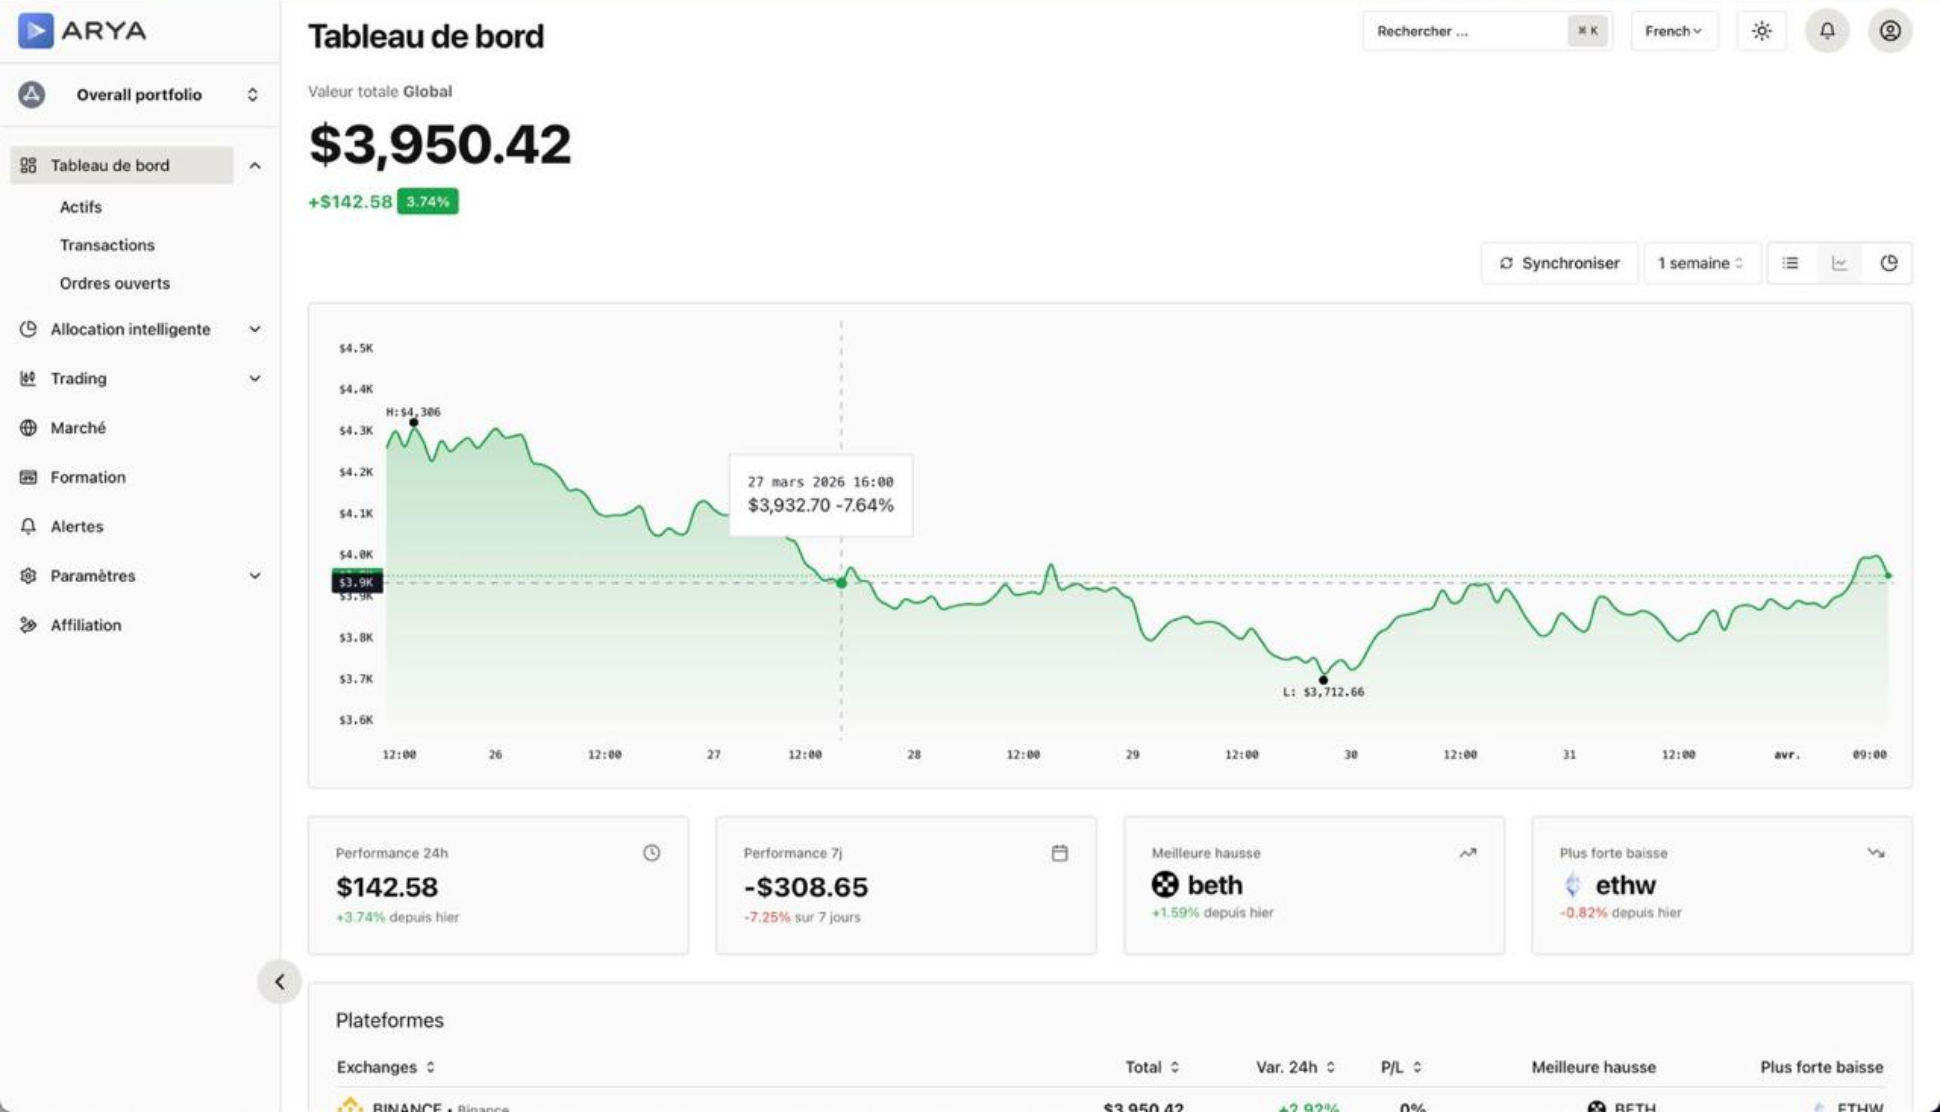Open the Affiliation link
The height and width of the screenshot is (1112, 1940).
[x=86, y=625]
